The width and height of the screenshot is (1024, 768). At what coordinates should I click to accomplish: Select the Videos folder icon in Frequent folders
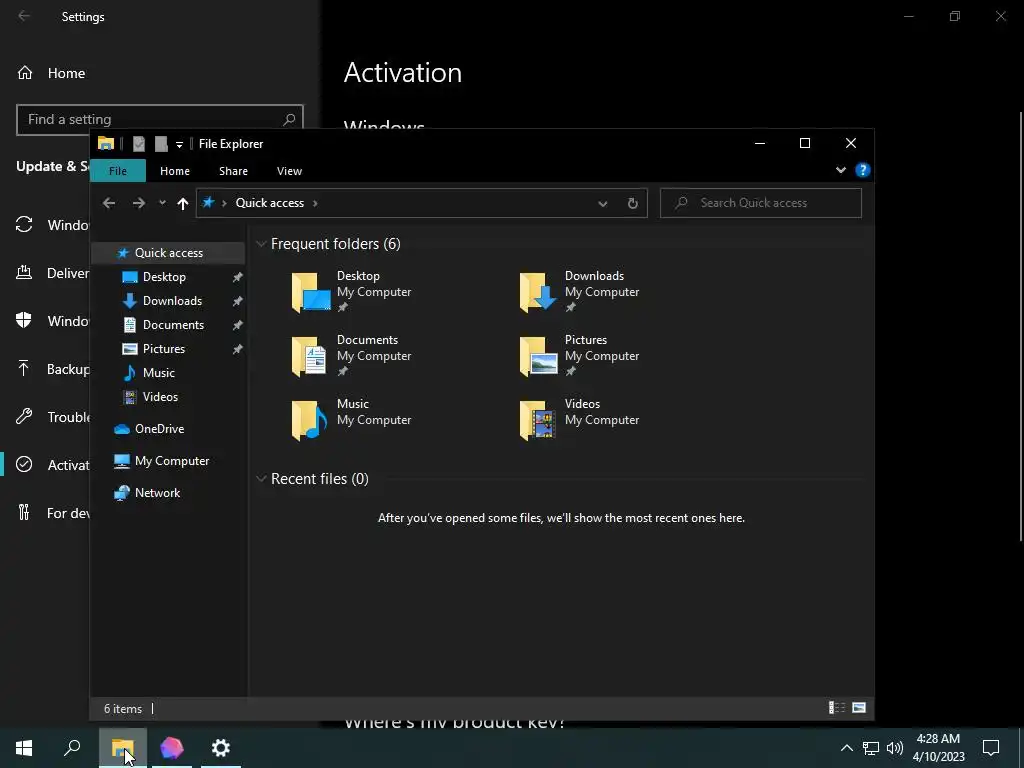[537, 420]
